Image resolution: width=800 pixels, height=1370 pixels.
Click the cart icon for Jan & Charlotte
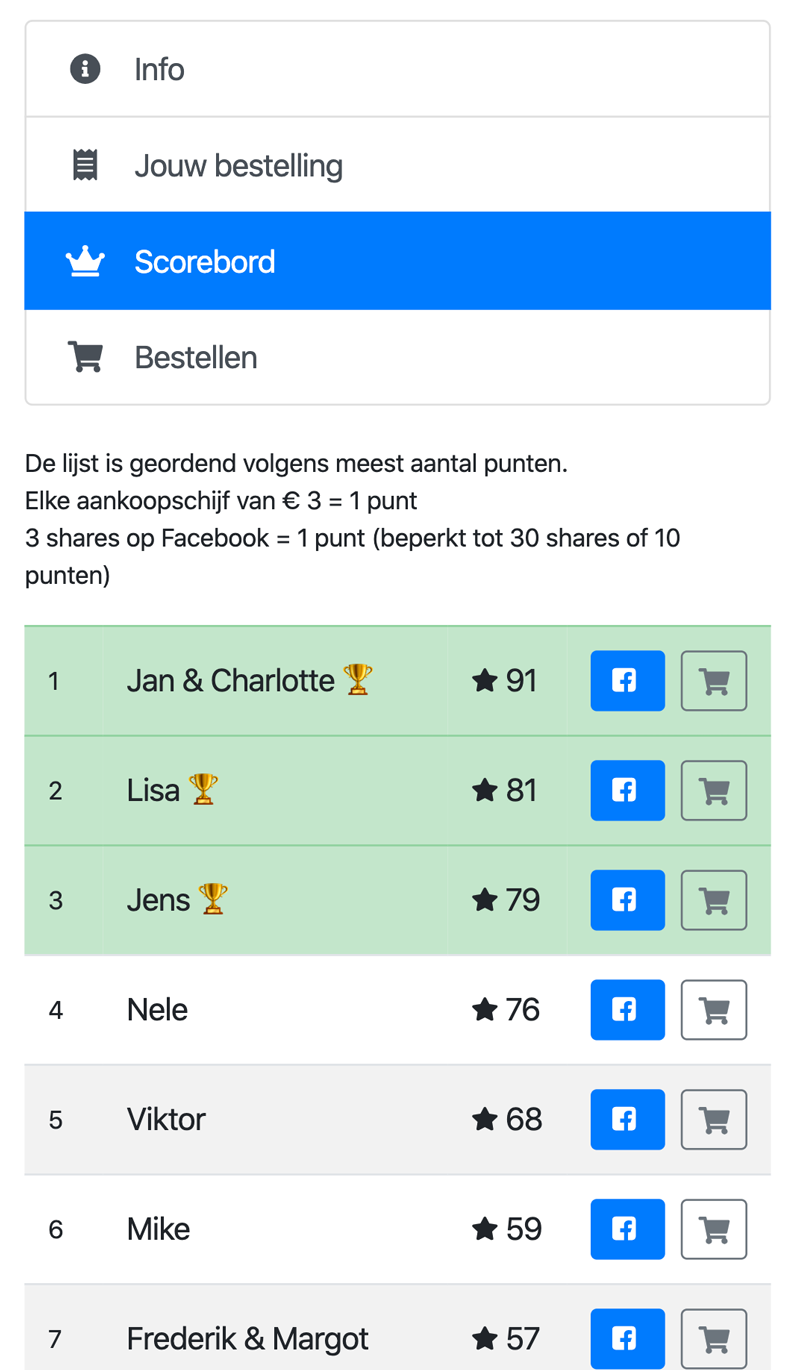(x=714, y=681)
